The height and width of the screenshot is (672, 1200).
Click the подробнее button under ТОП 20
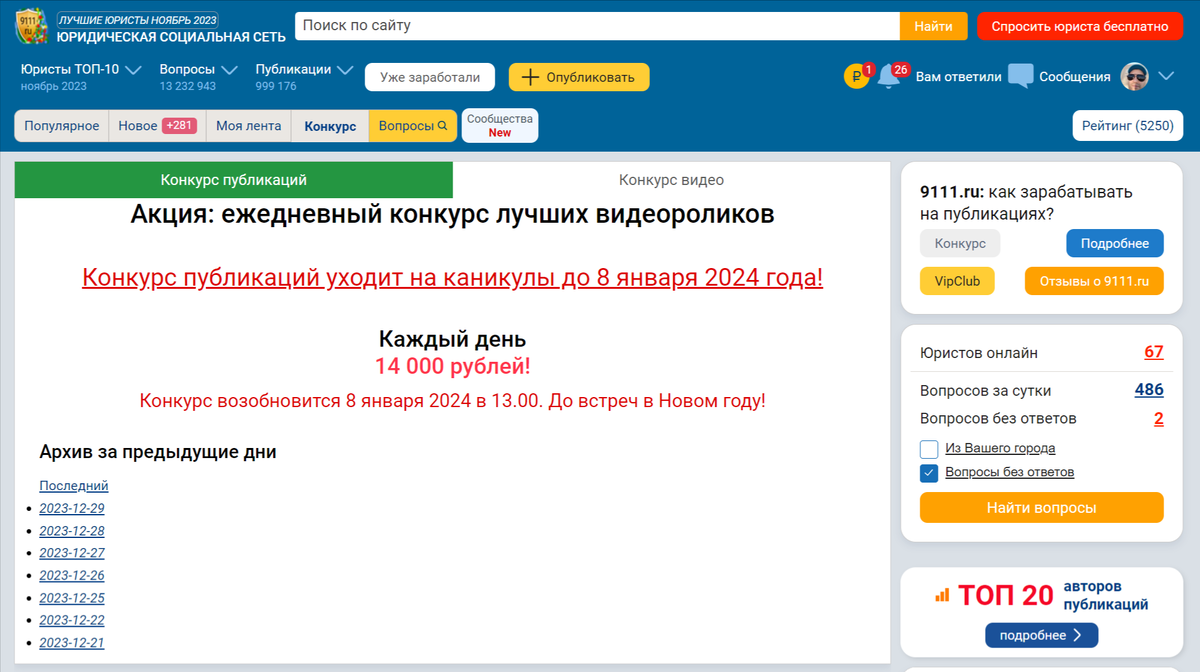pos(1041,635)
